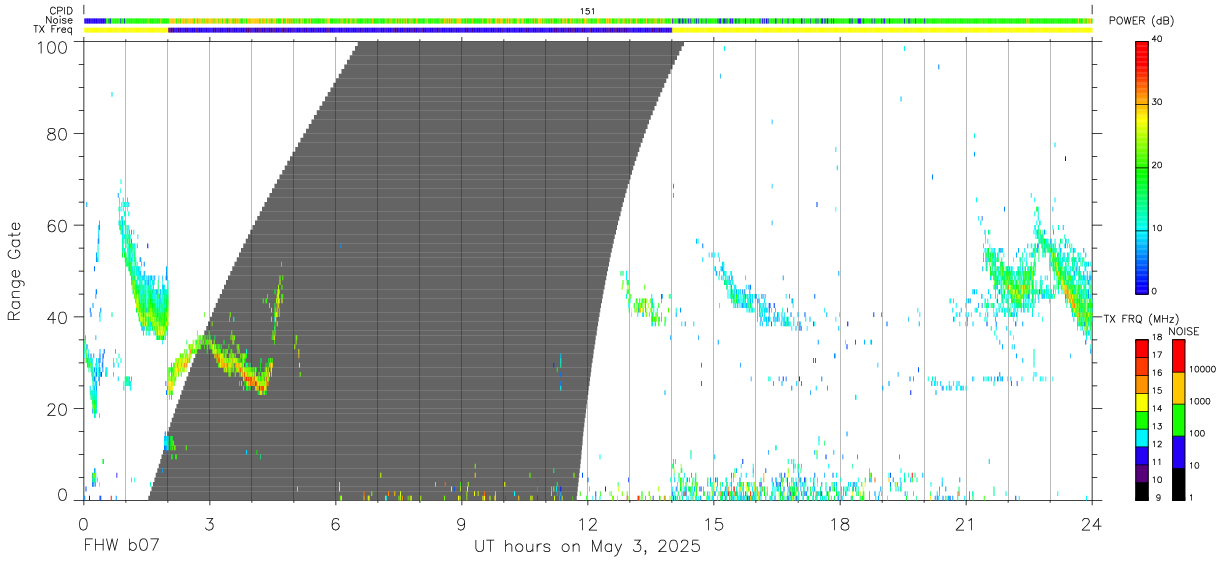
Task: Select the Noise strip along the top
Action: (x=588, y=20)
